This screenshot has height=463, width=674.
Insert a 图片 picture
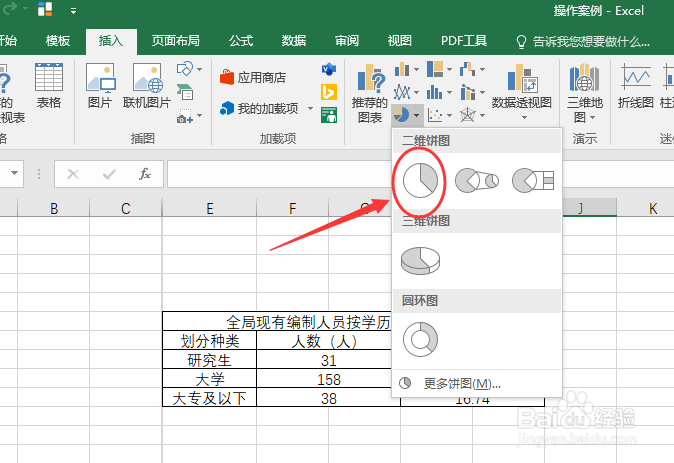100,85
